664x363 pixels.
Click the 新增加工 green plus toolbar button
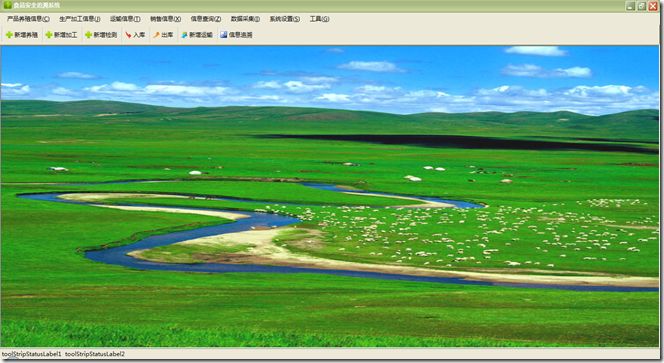[x=61, y=35]
